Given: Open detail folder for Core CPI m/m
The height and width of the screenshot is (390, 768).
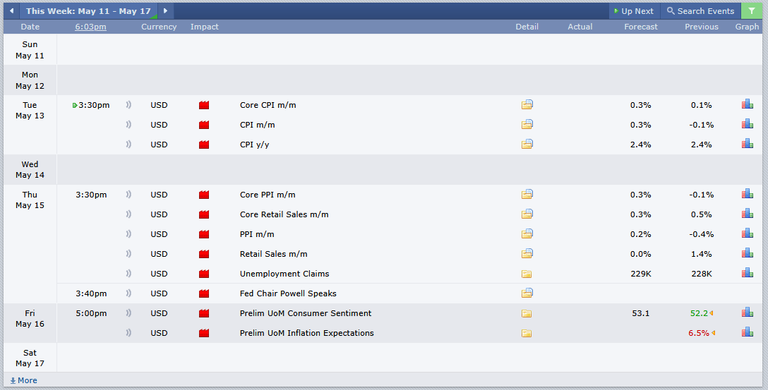Looking at the screenshot, I should pos(527,104).
